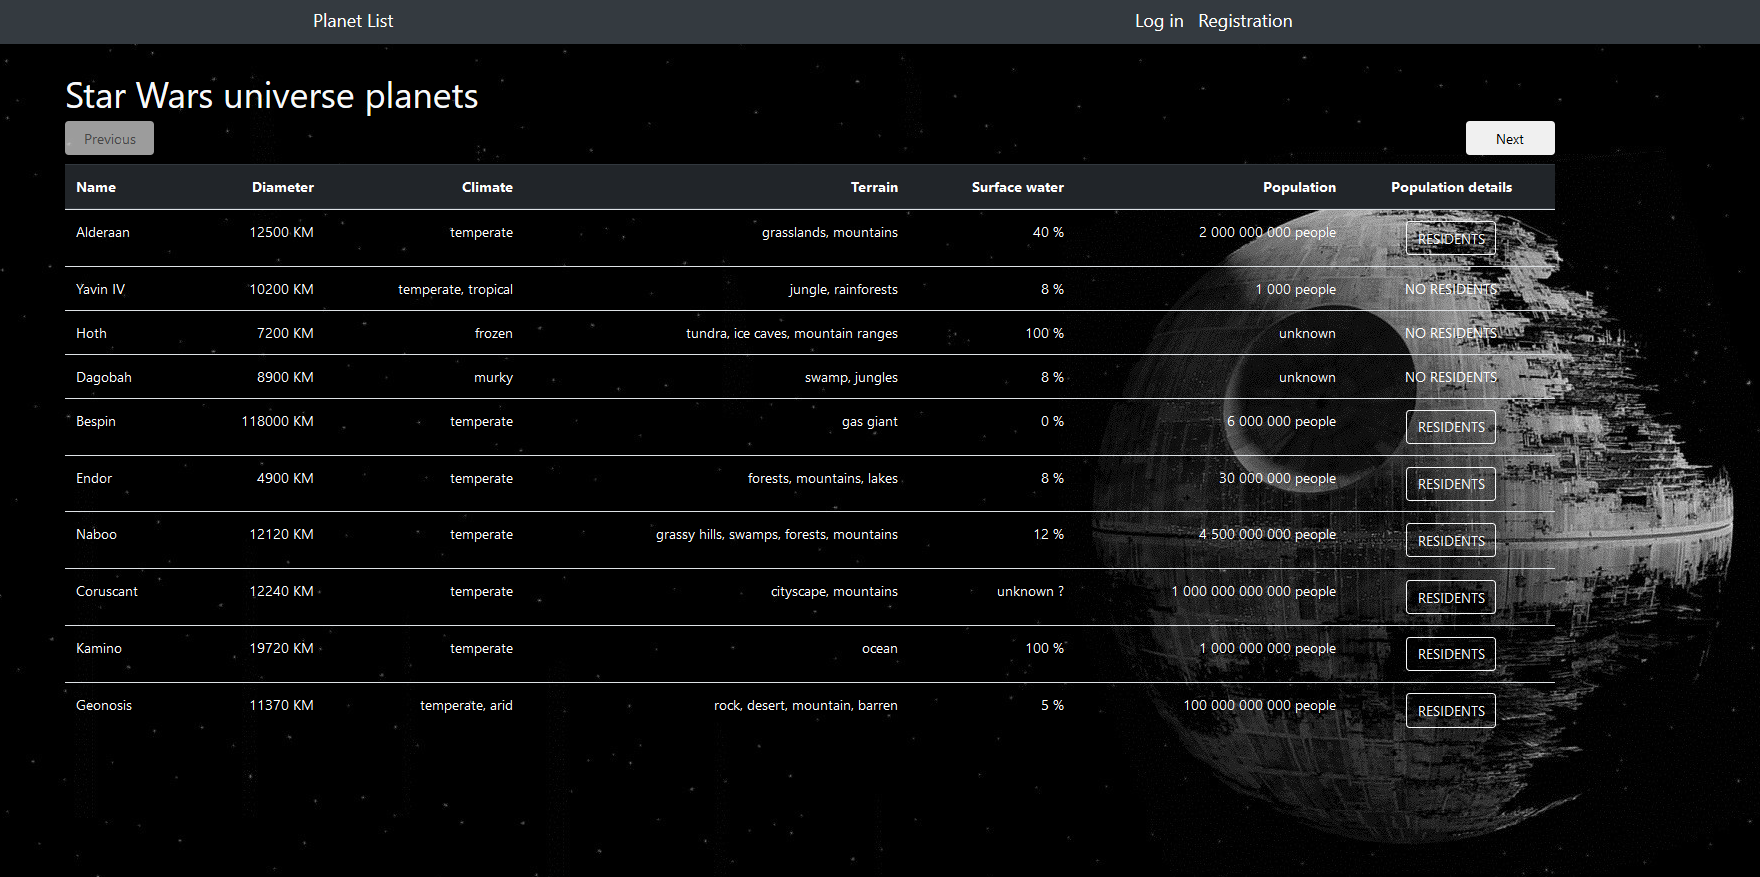Click the Terrain column header

pos(874,187)
